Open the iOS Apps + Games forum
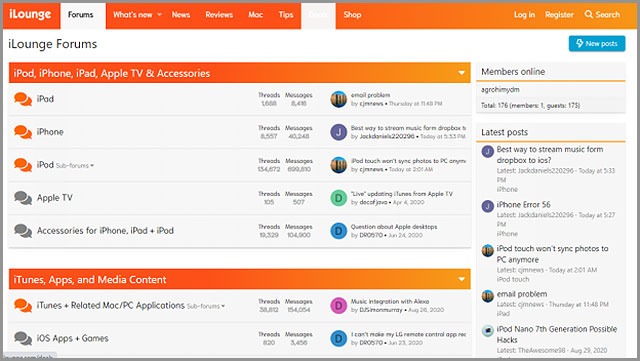The width and height of the screenshot is (640, 361). pos(72,338)
